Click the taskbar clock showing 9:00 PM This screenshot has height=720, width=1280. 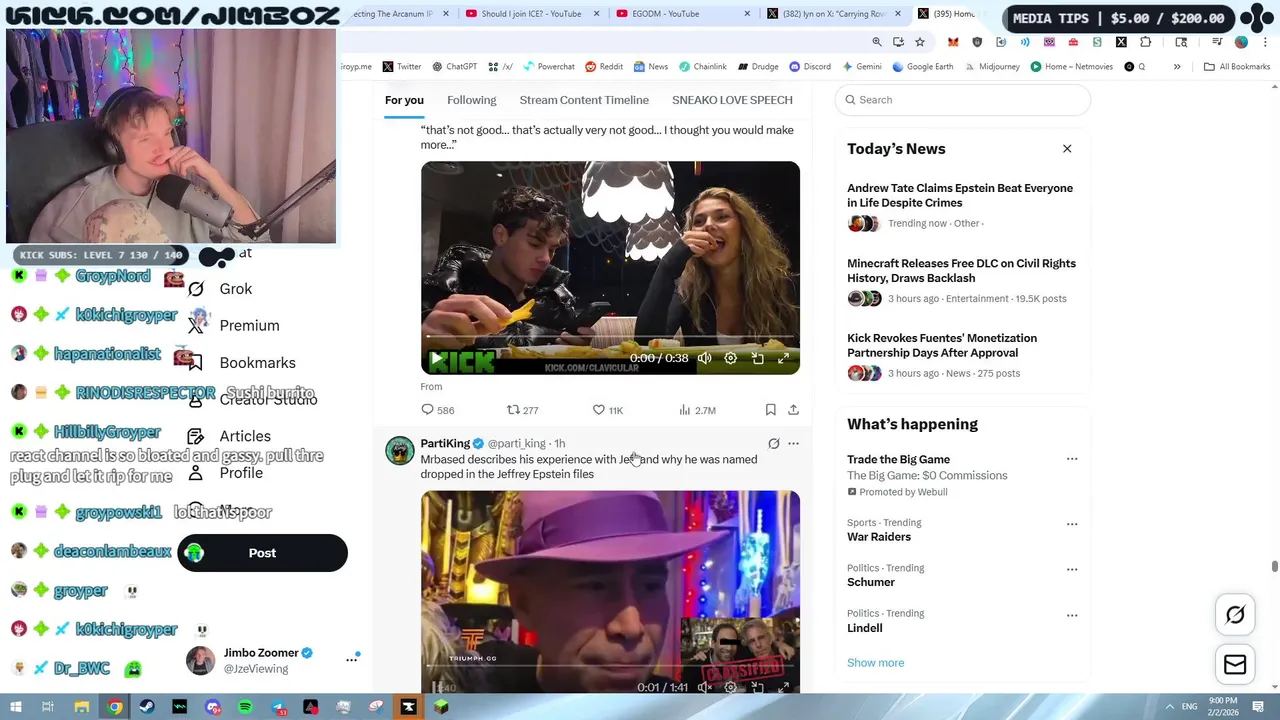pos(1223,707)
